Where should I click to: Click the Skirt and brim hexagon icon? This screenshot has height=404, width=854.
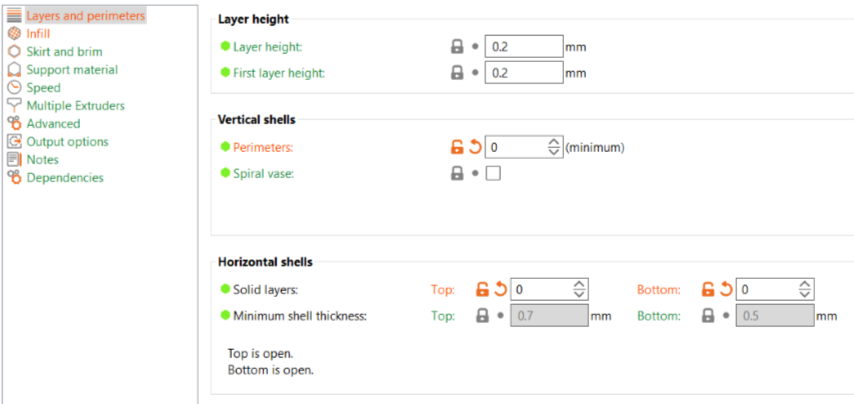tap(15, 52)
